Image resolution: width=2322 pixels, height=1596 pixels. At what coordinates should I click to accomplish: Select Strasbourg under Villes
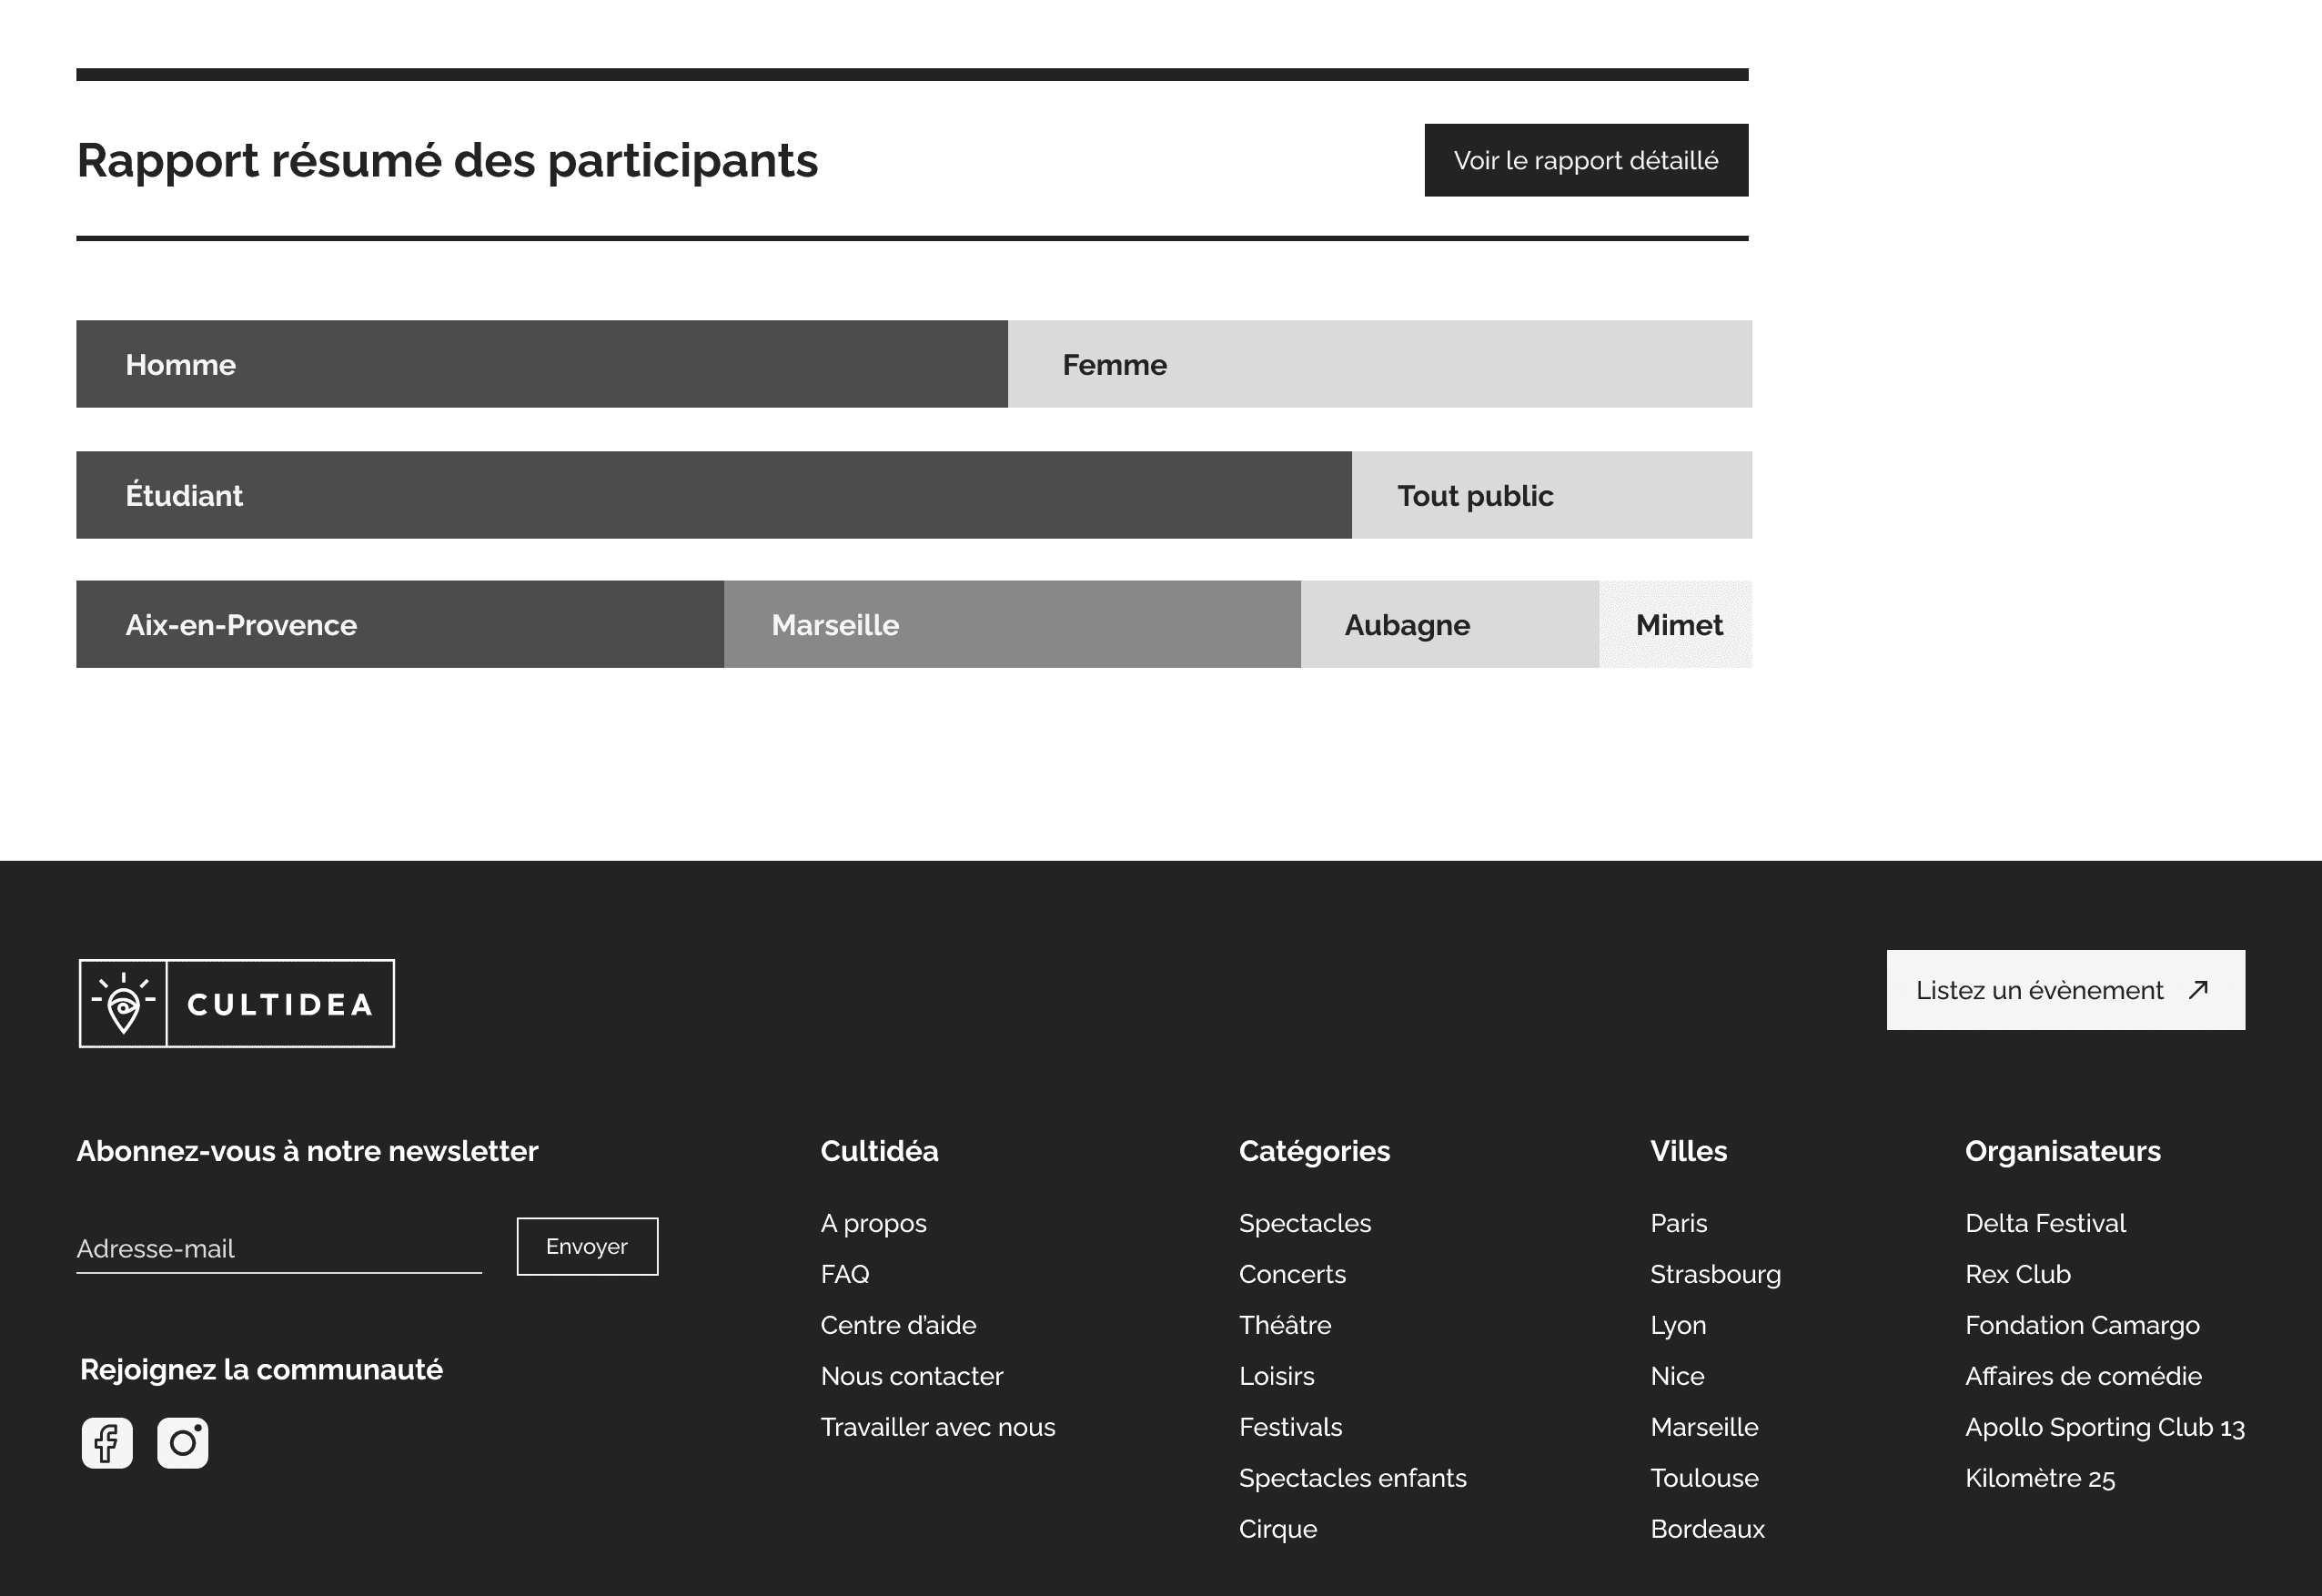coord(1715,1274)
